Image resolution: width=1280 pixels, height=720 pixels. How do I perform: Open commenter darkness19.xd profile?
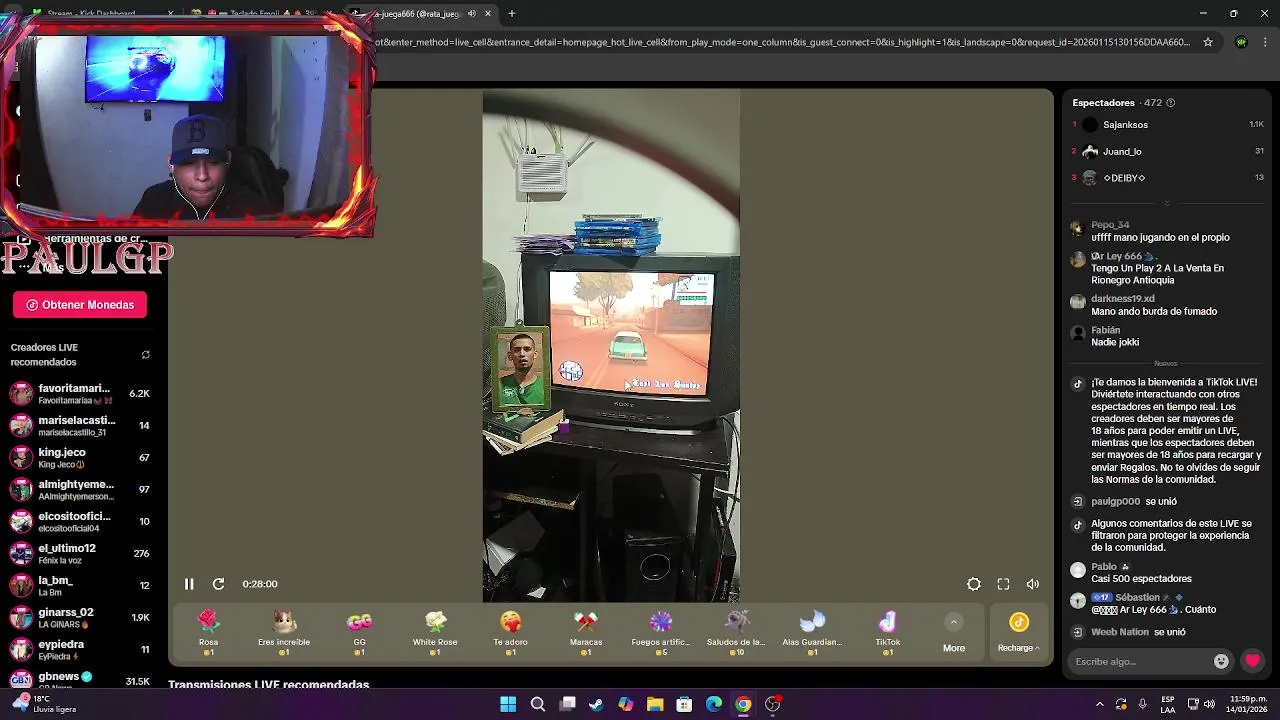click(1123, 299)
